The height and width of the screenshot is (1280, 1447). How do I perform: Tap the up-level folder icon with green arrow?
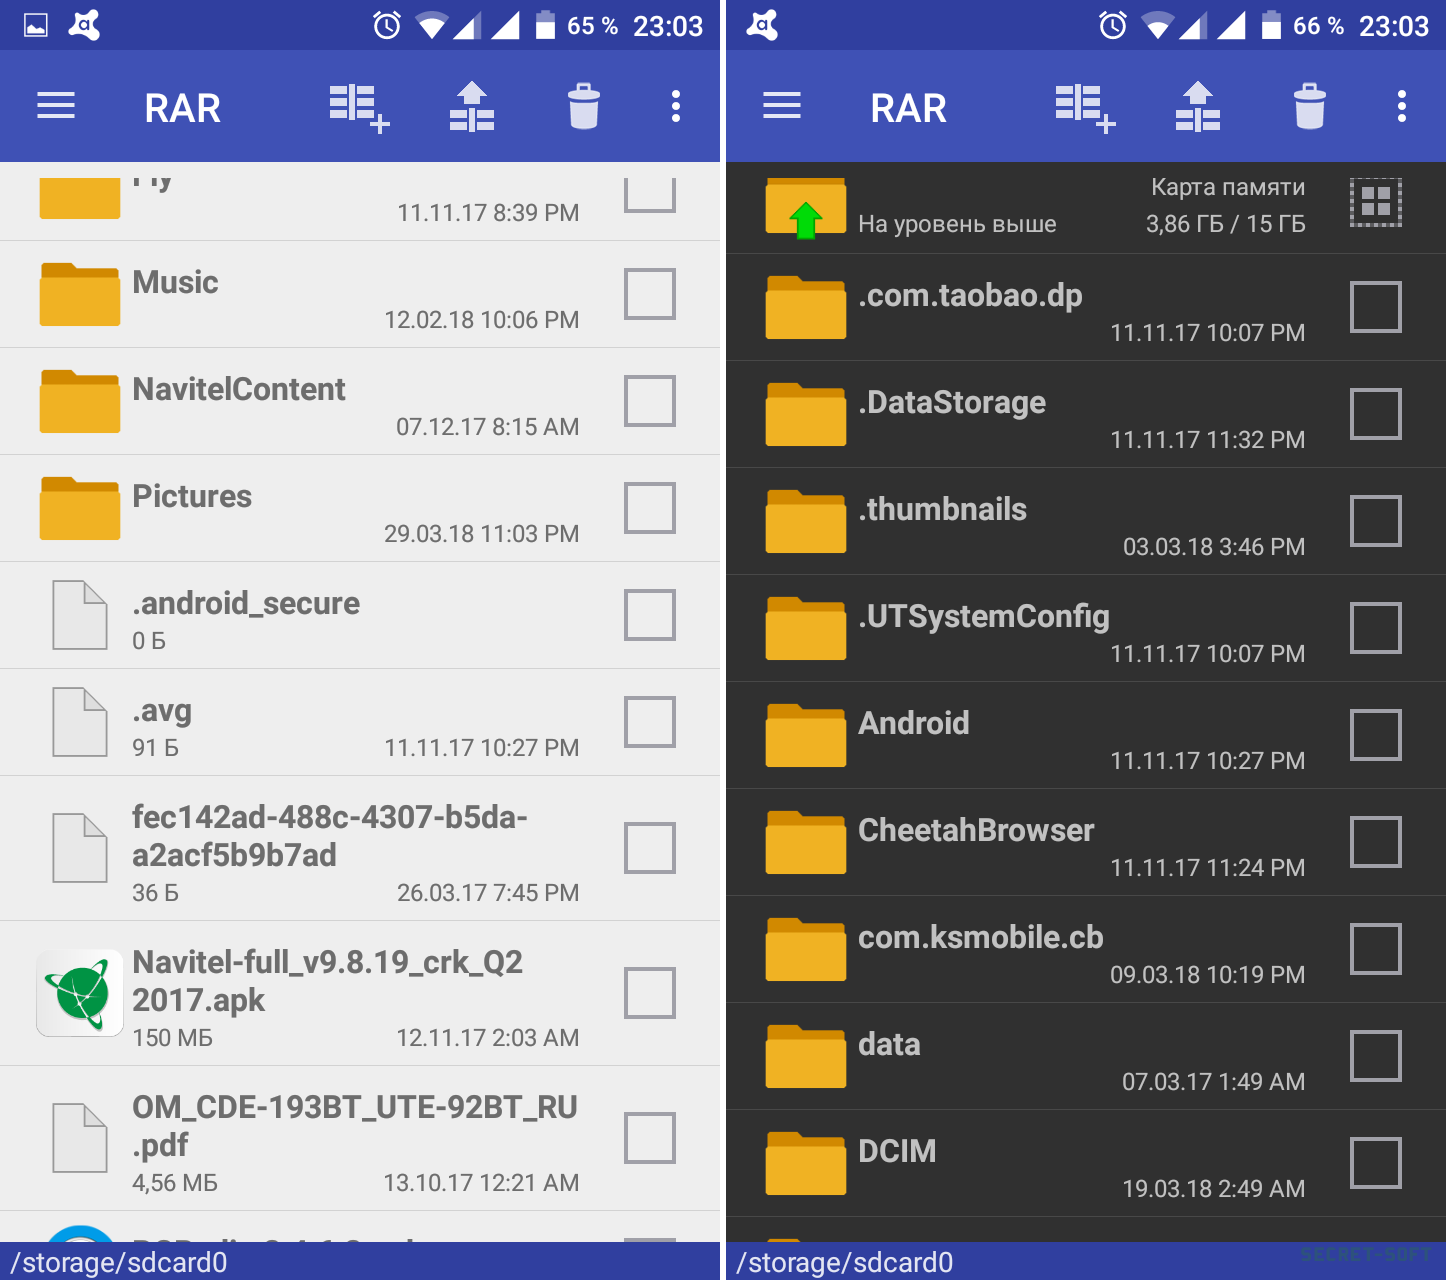tap(806, 208)
